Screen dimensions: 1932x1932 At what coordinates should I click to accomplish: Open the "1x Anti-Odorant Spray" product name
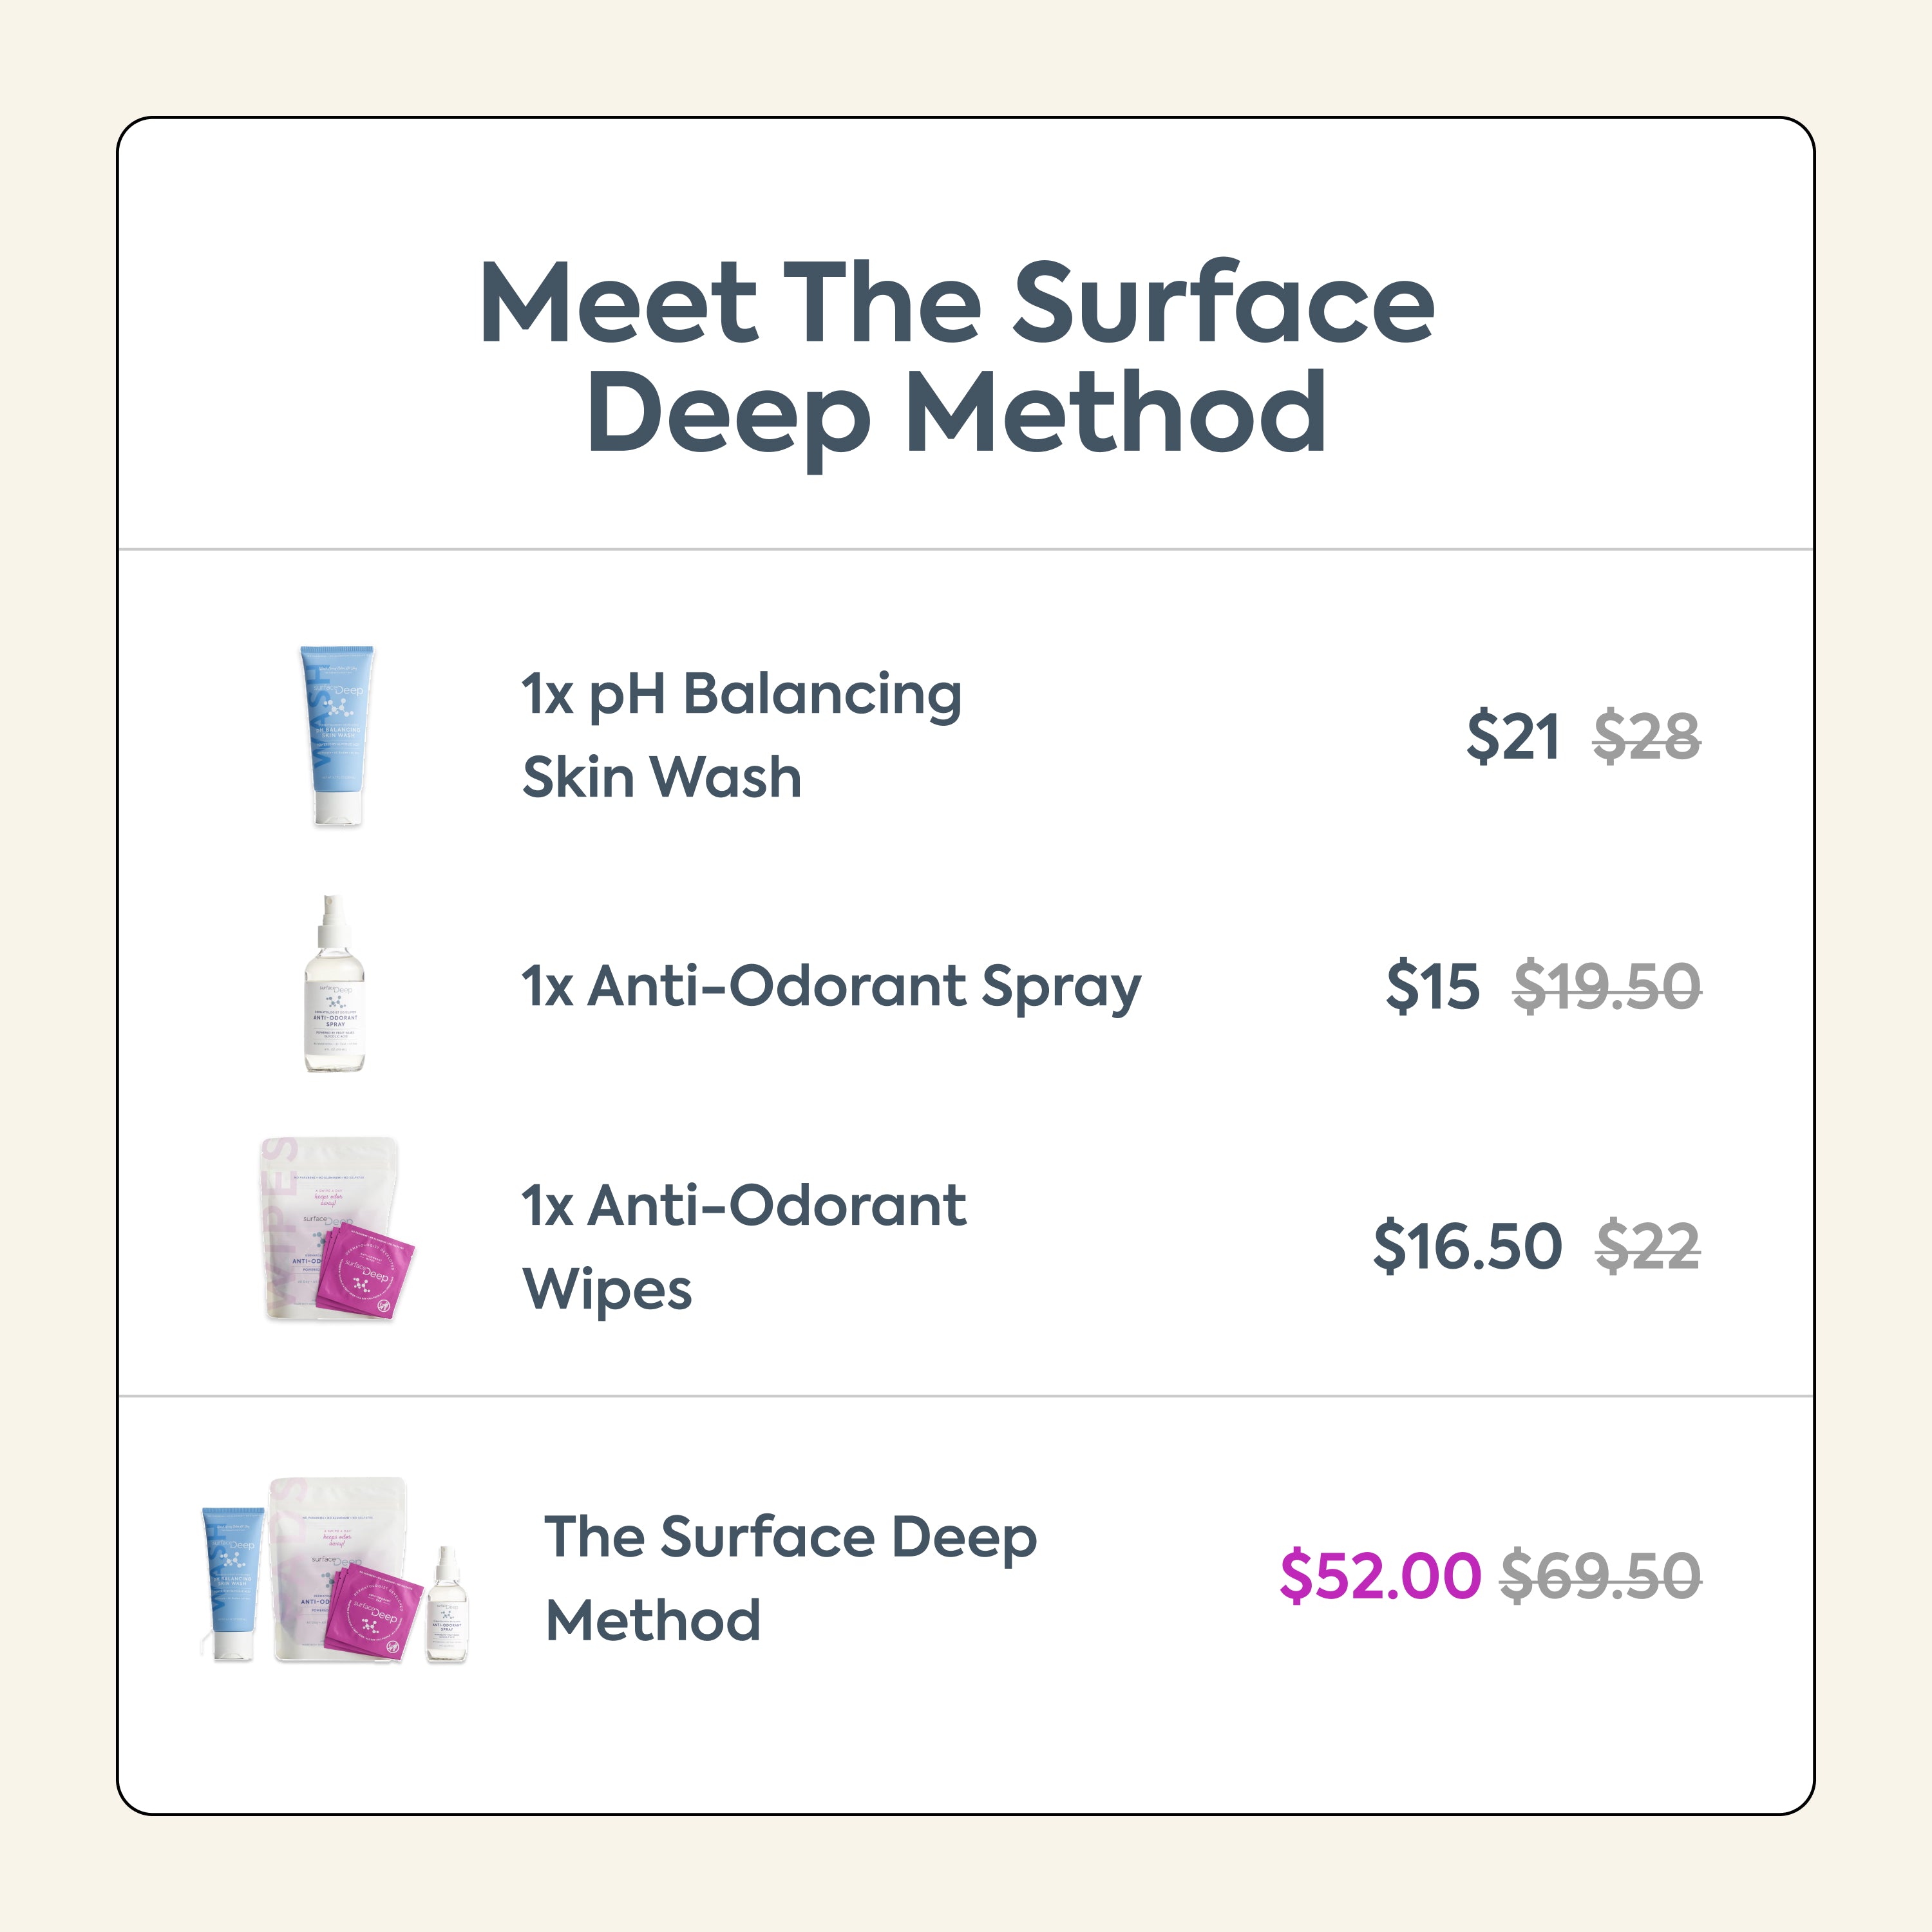[x=831, y=986]
